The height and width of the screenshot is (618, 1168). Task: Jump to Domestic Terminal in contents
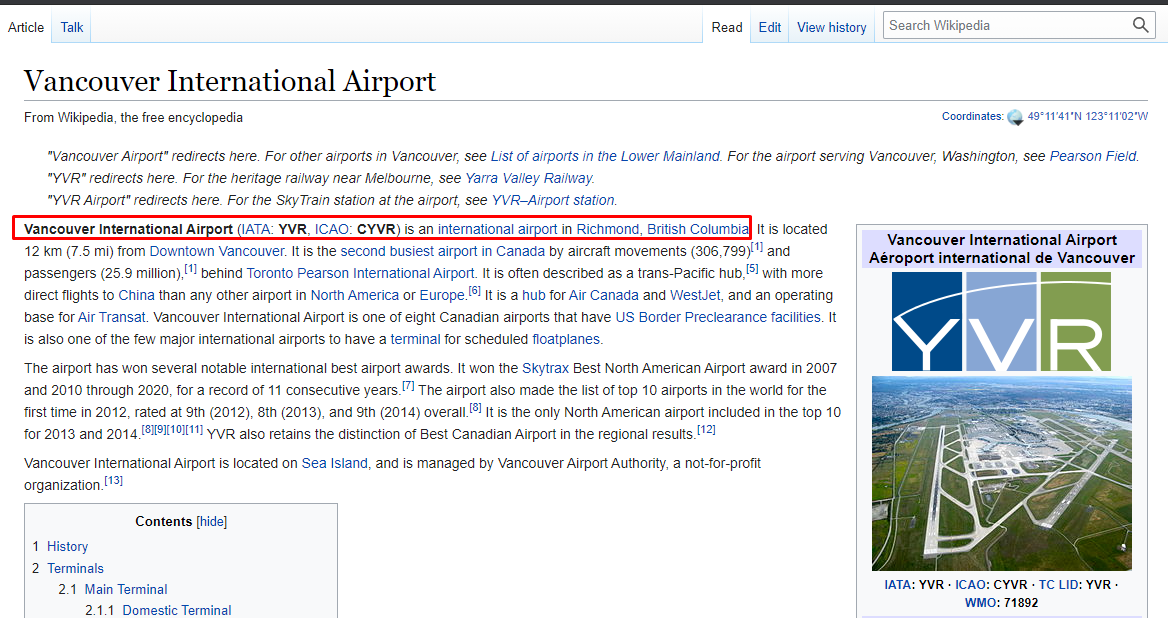[x=177, y=610]
